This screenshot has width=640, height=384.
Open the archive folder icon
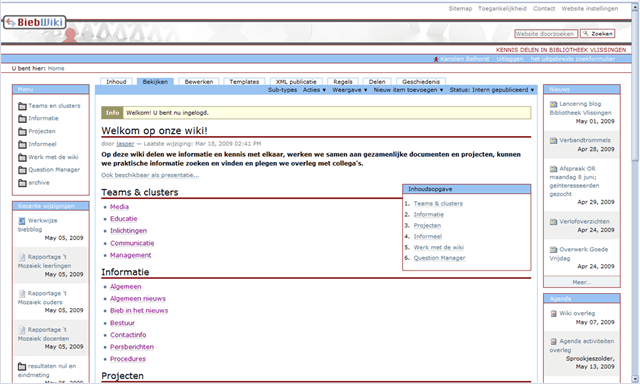click(22, 183)
